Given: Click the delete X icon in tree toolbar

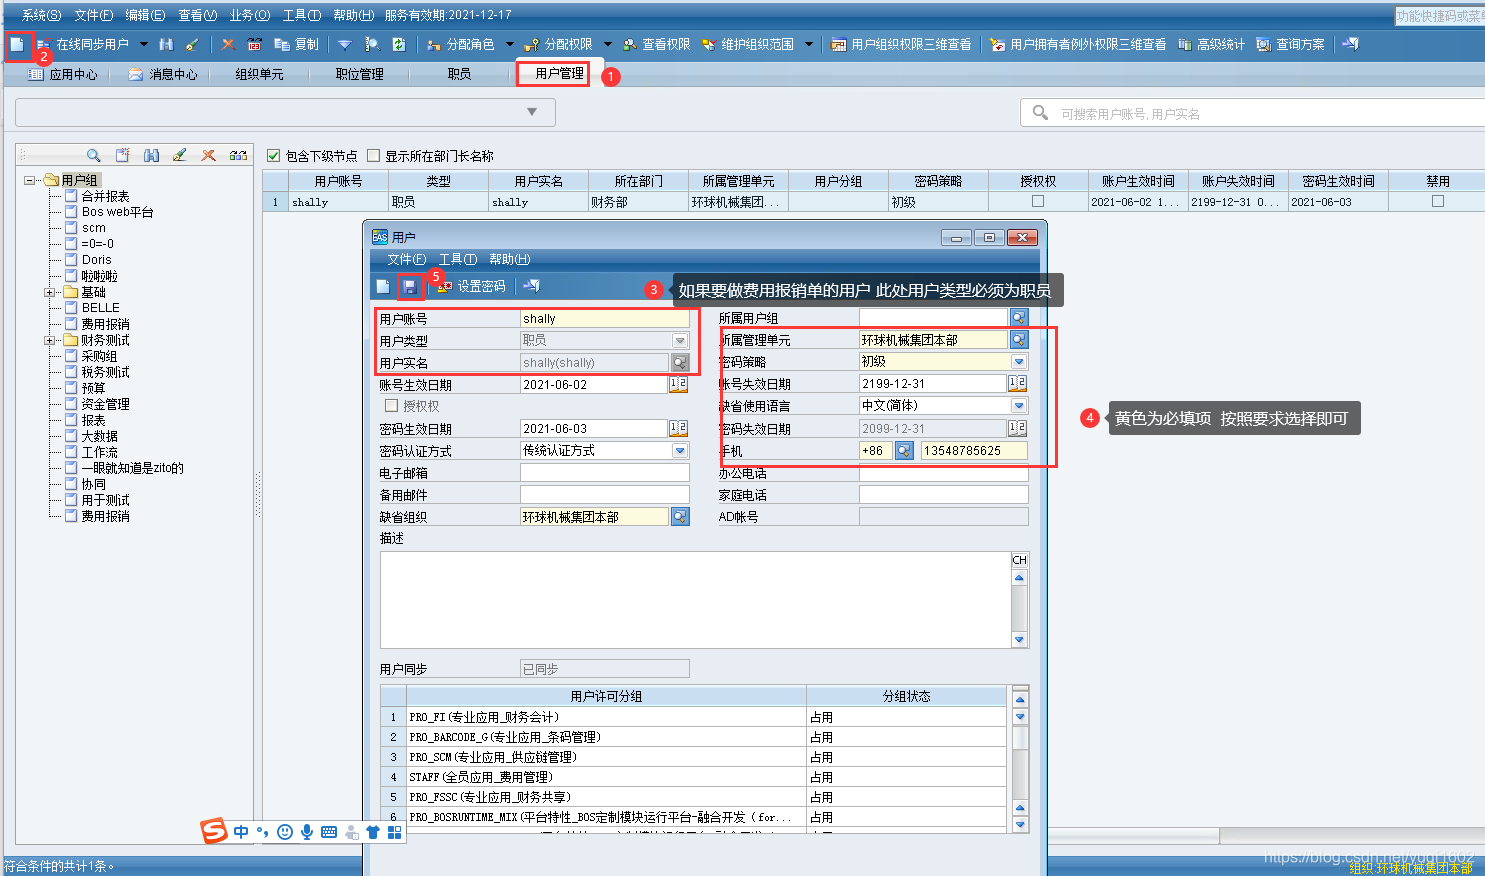Looking at the screenshot, I should point(208,155).
